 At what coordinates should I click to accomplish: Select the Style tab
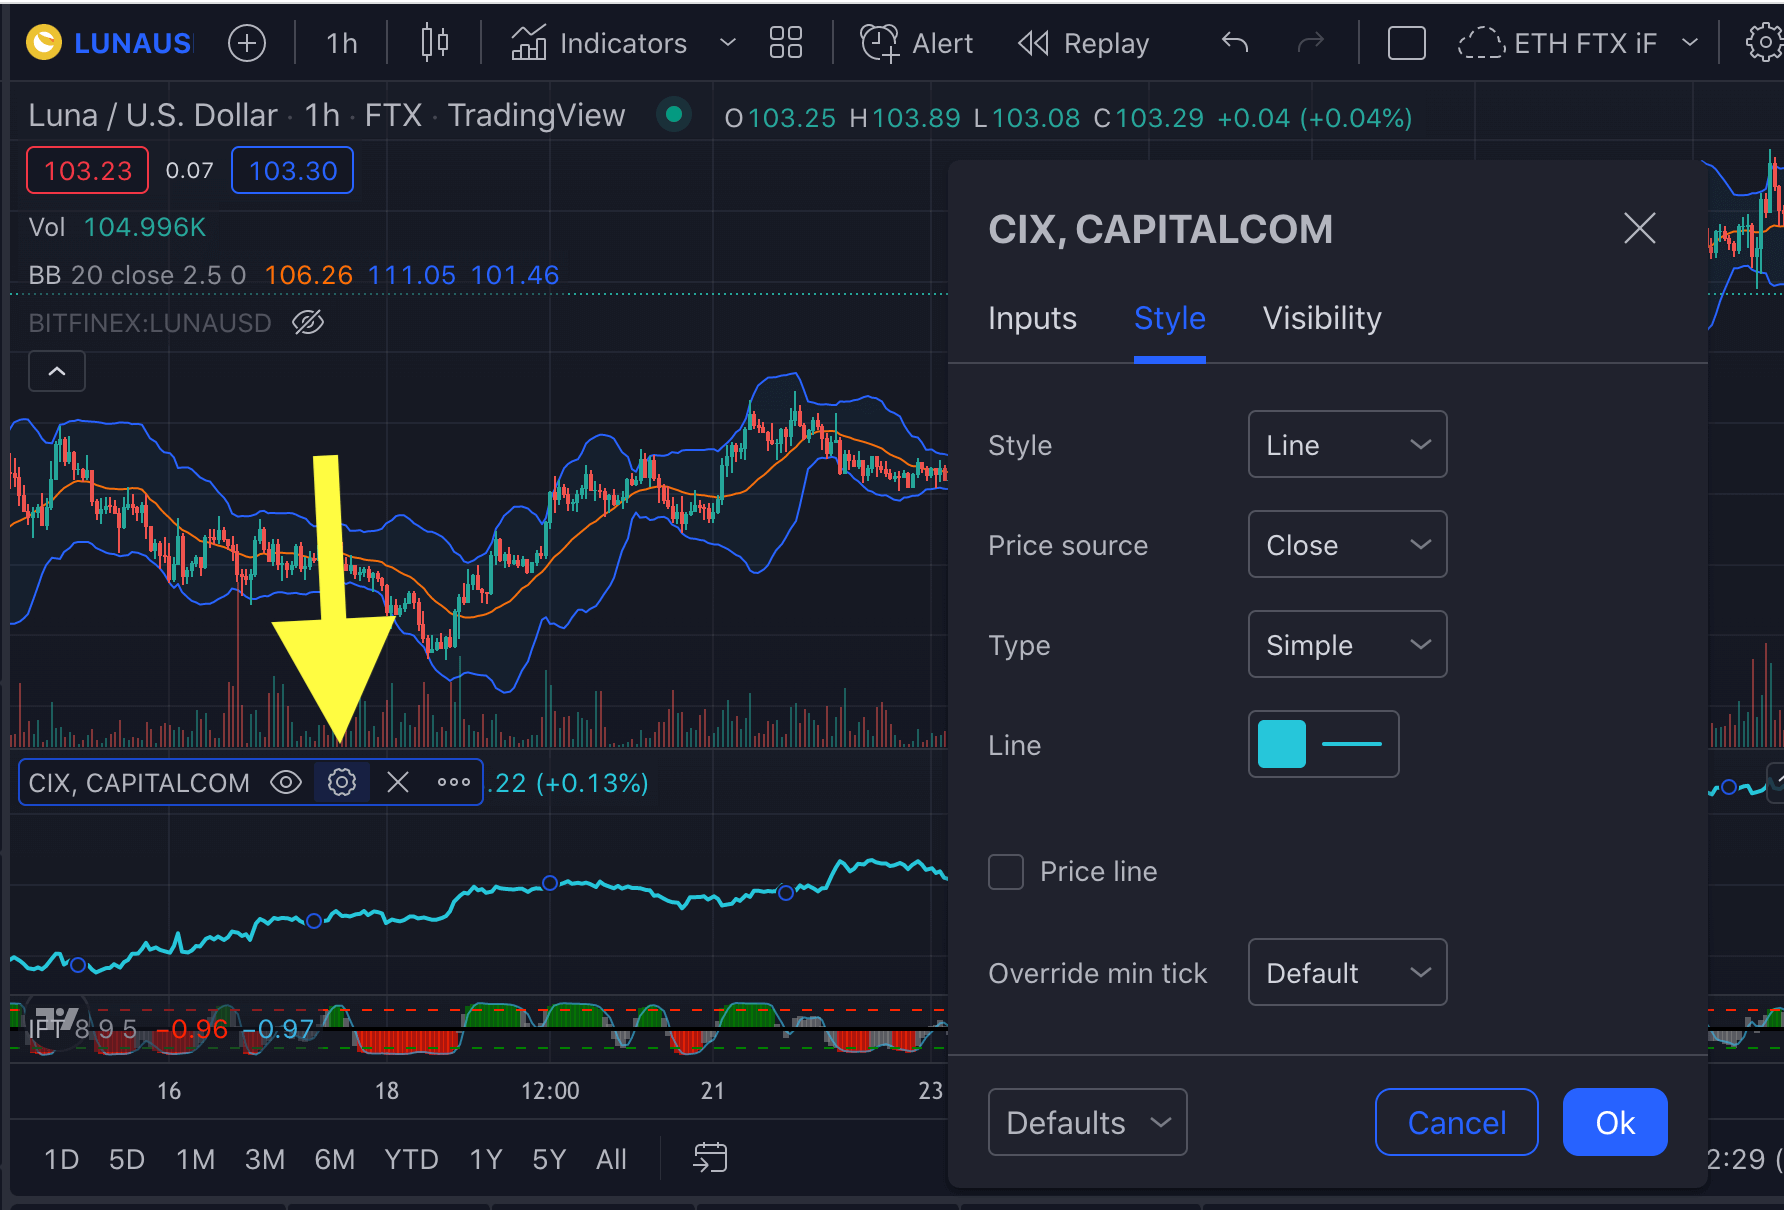(x=1169, y=318)
